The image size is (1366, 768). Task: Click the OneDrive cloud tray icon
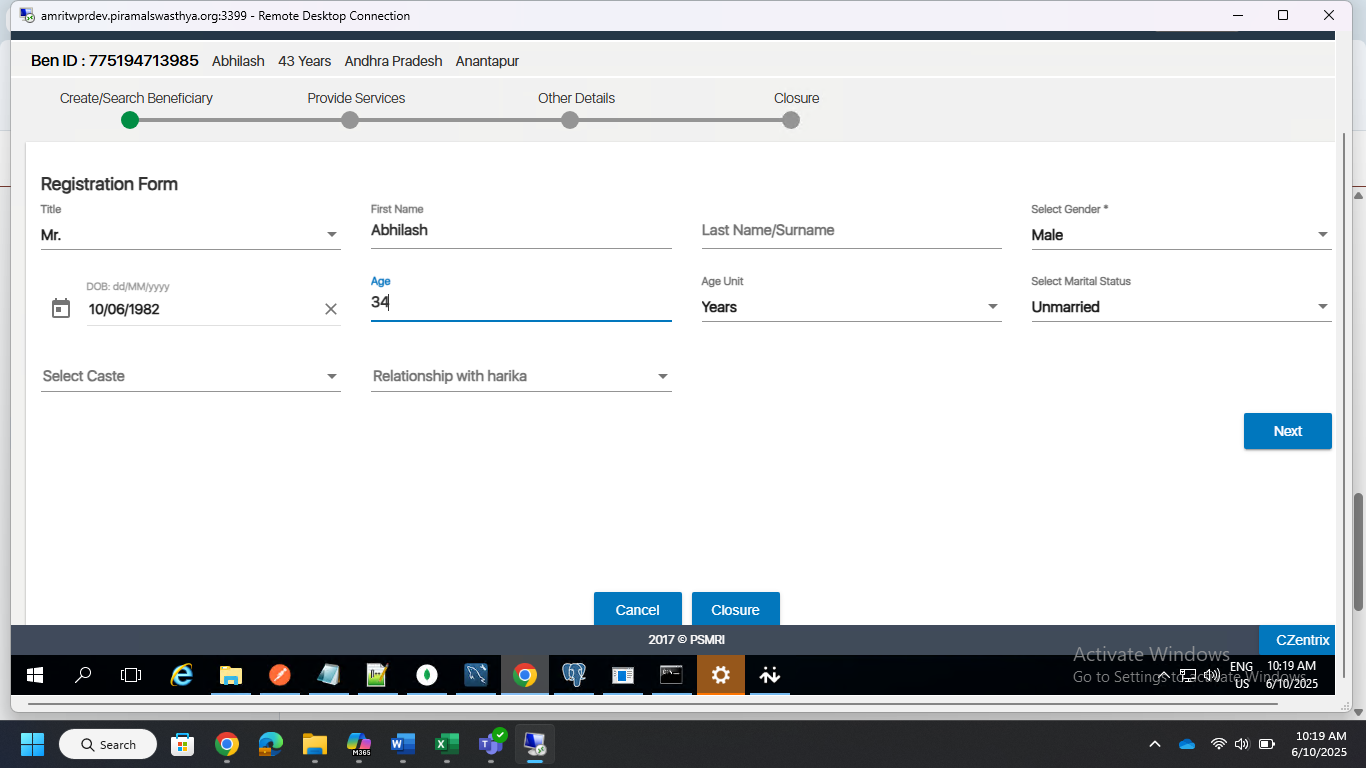point(1187,744)
